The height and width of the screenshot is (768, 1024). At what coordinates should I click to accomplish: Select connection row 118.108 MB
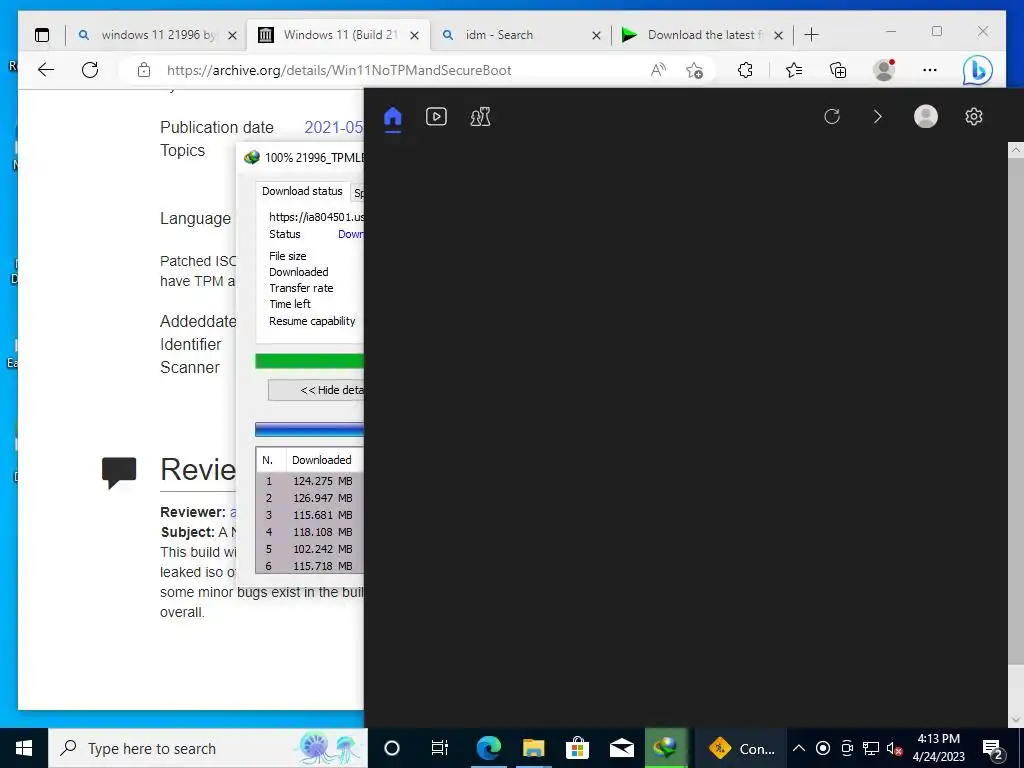point(310,532)
